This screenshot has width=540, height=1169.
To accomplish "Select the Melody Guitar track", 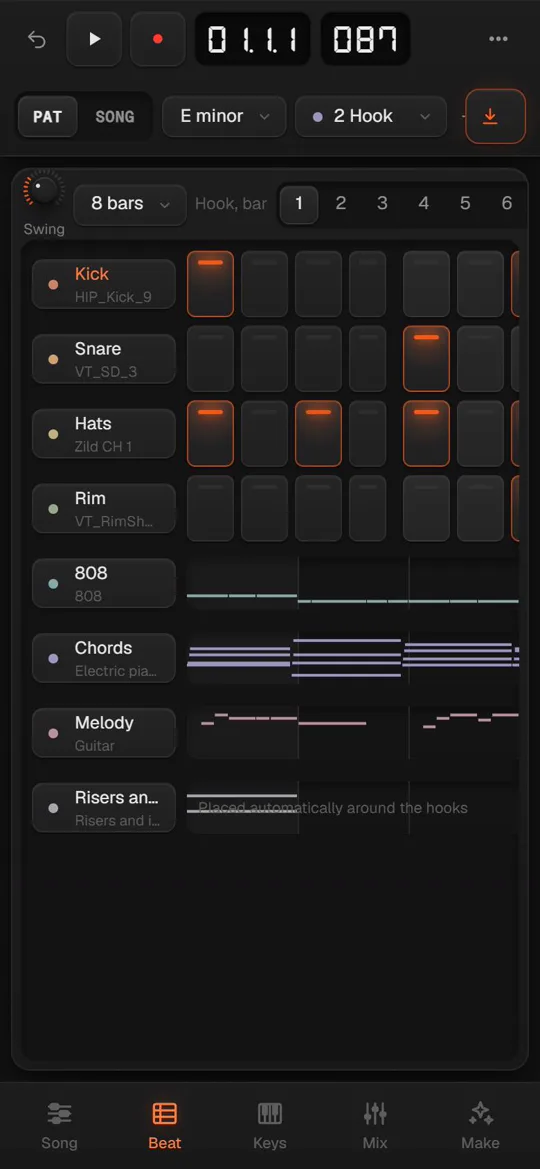I will pyautogui.click(x=104, y=733).
